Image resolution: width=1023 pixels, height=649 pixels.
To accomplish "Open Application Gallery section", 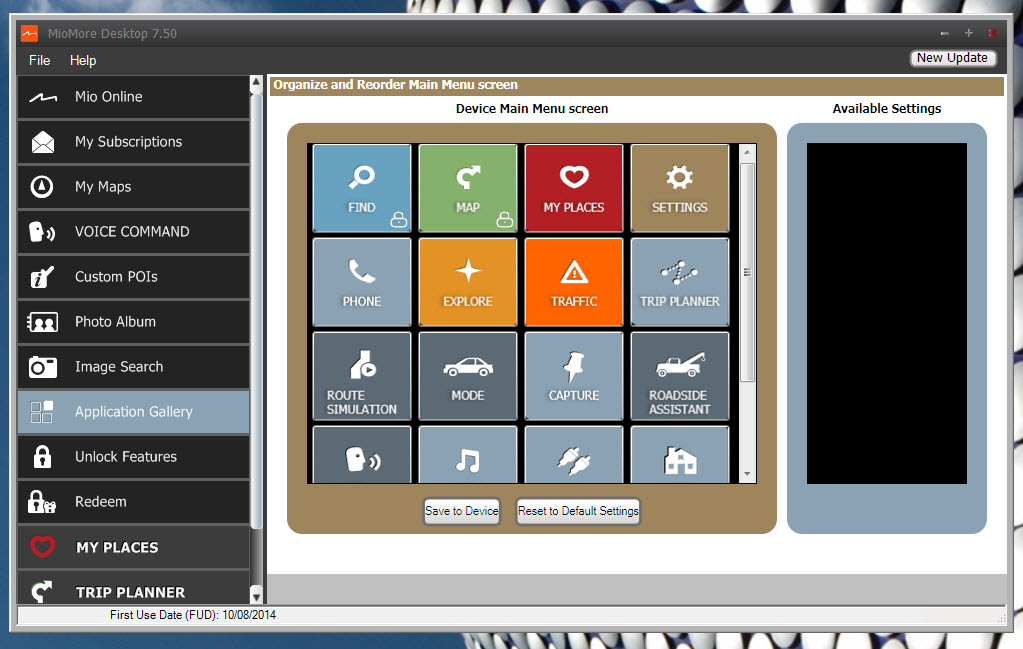I will [133, 412].
